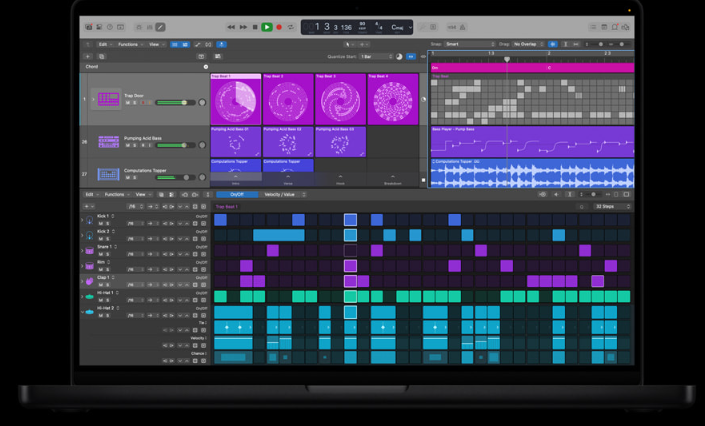The width and height of the screenshot is (705, 426).
Task: Open the Functions menu in tracks area
Action: coord(129,44)
